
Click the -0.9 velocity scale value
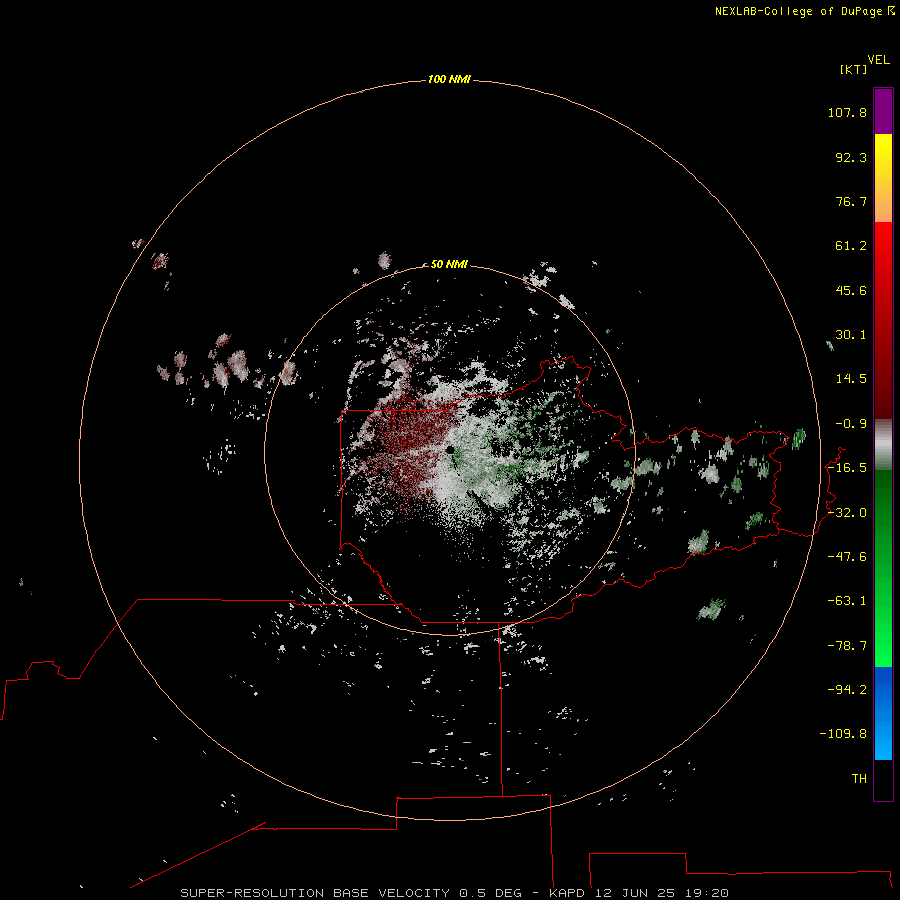pos(851,424)
